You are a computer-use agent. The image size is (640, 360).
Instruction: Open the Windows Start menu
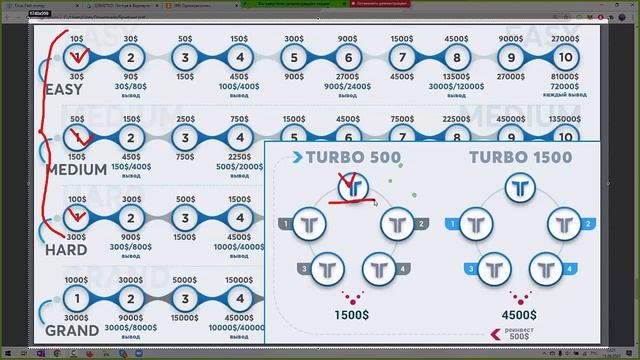pos(8,353)
